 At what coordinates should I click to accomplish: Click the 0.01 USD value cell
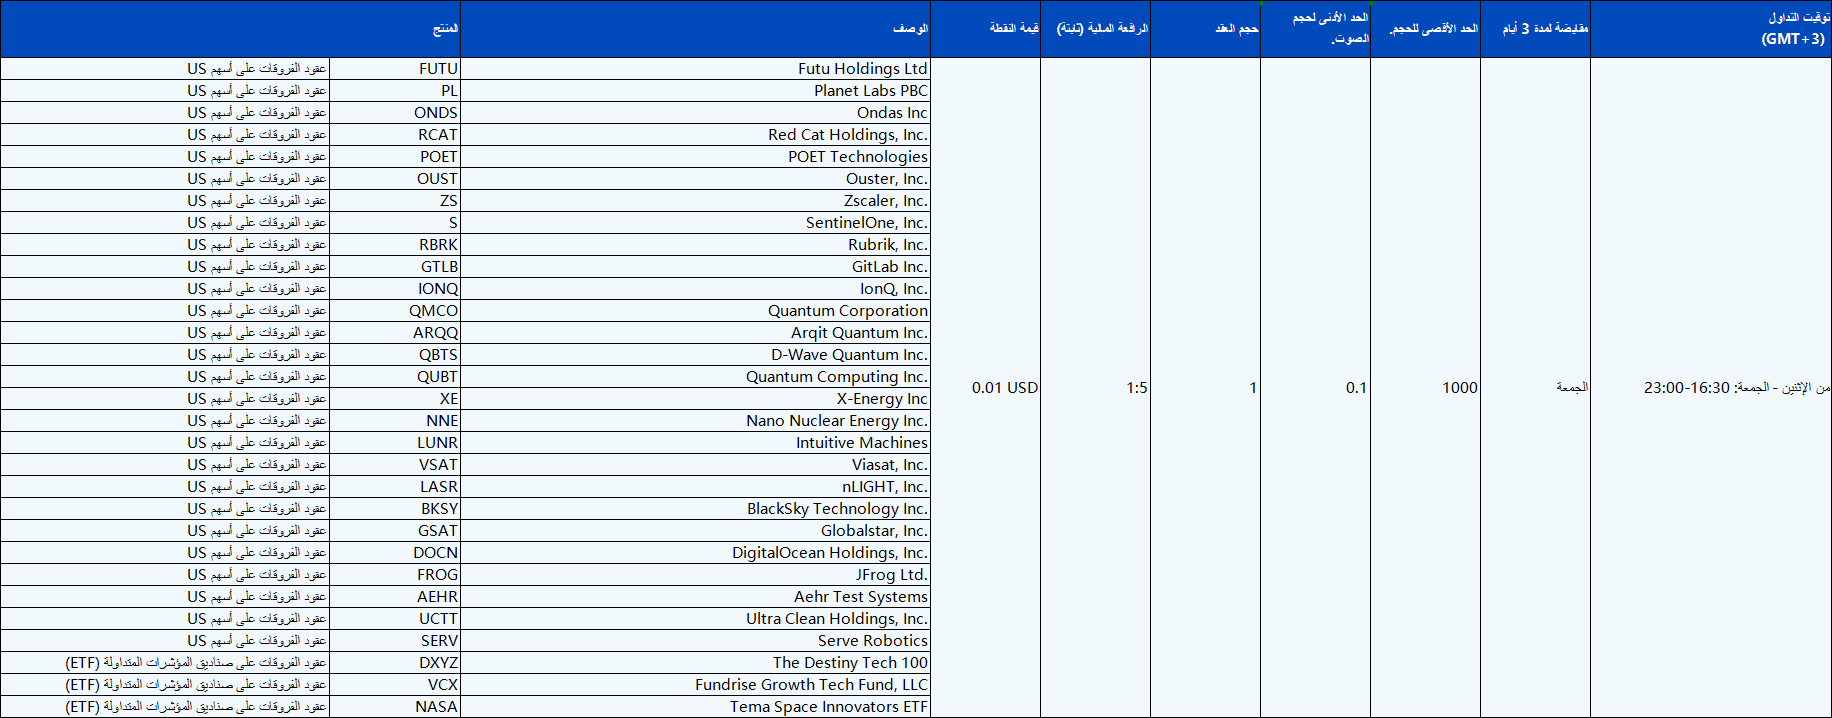pos(986,388)
